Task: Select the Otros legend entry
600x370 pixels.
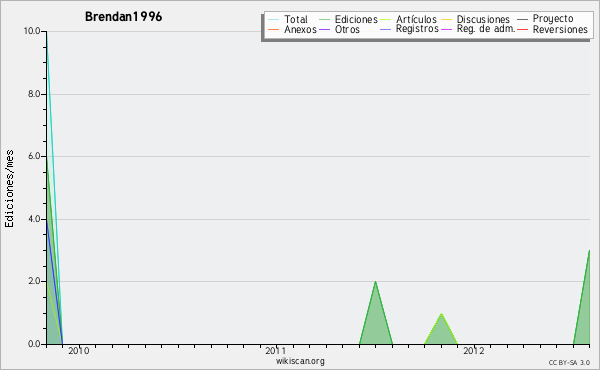Action: (x=339, y=29)
